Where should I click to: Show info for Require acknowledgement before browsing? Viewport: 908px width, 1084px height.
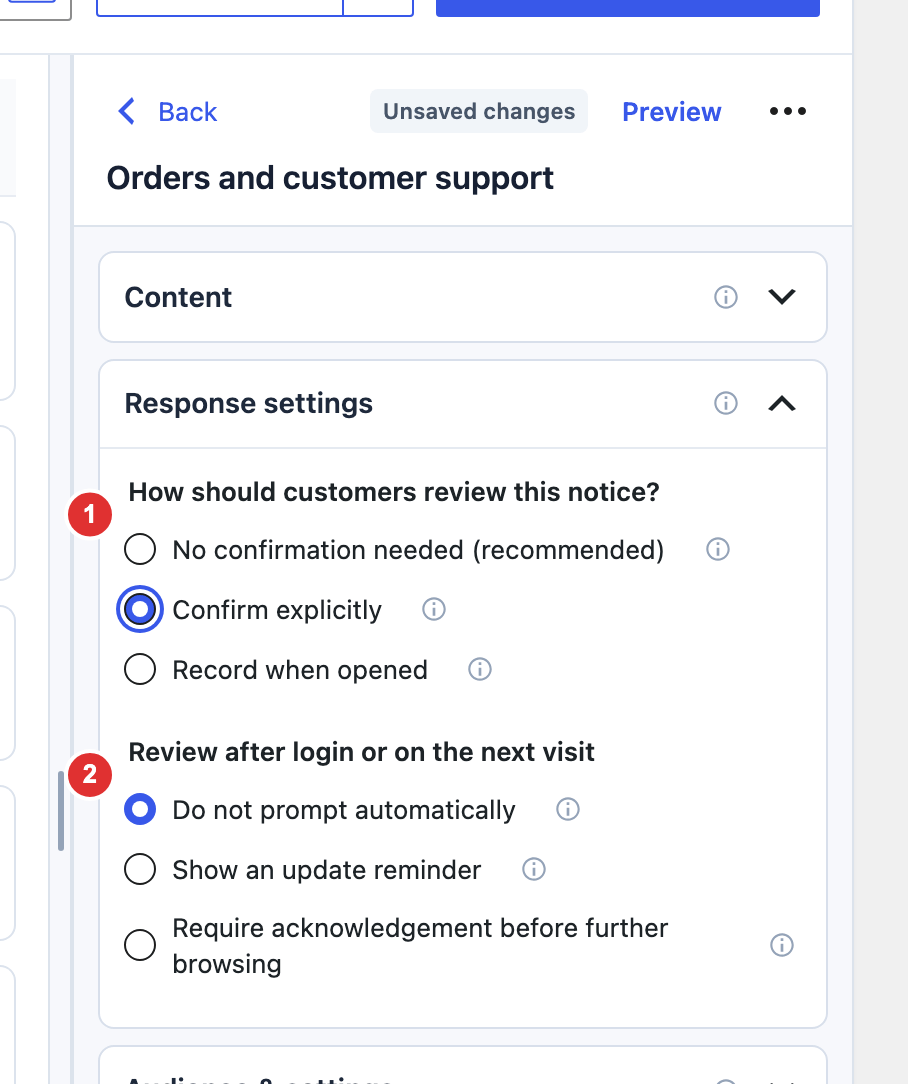(782, 945)
